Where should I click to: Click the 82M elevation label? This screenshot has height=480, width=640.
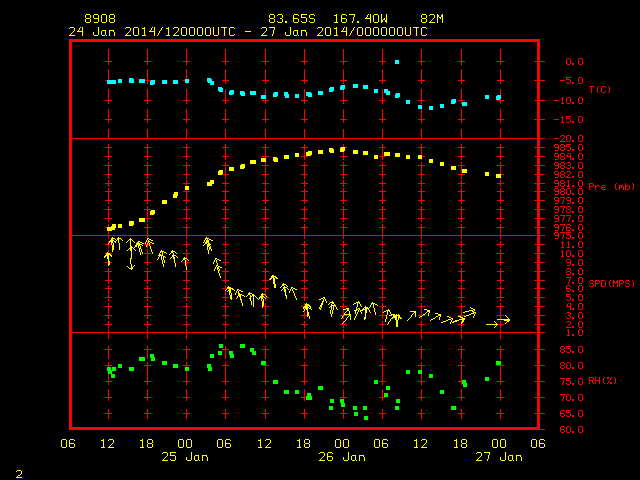pyautogui.click(x=432, y=19)
